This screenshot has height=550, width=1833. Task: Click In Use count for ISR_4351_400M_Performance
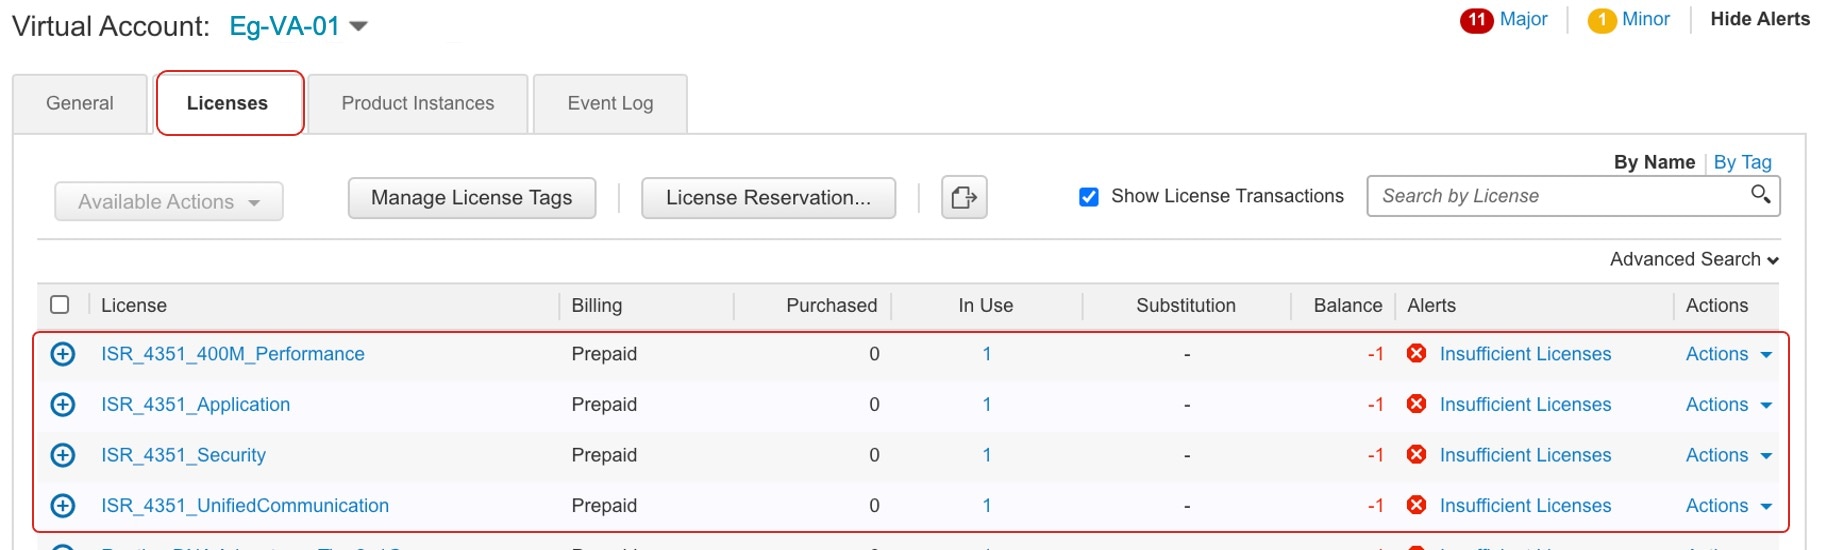987,354
